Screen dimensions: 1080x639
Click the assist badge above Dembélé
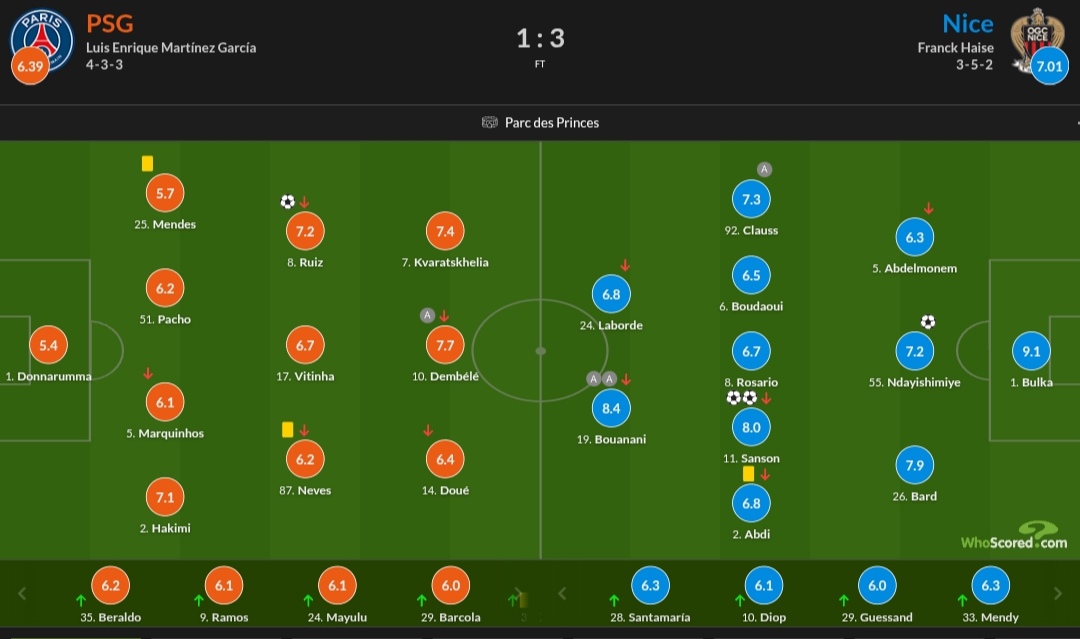click(427, 315)
